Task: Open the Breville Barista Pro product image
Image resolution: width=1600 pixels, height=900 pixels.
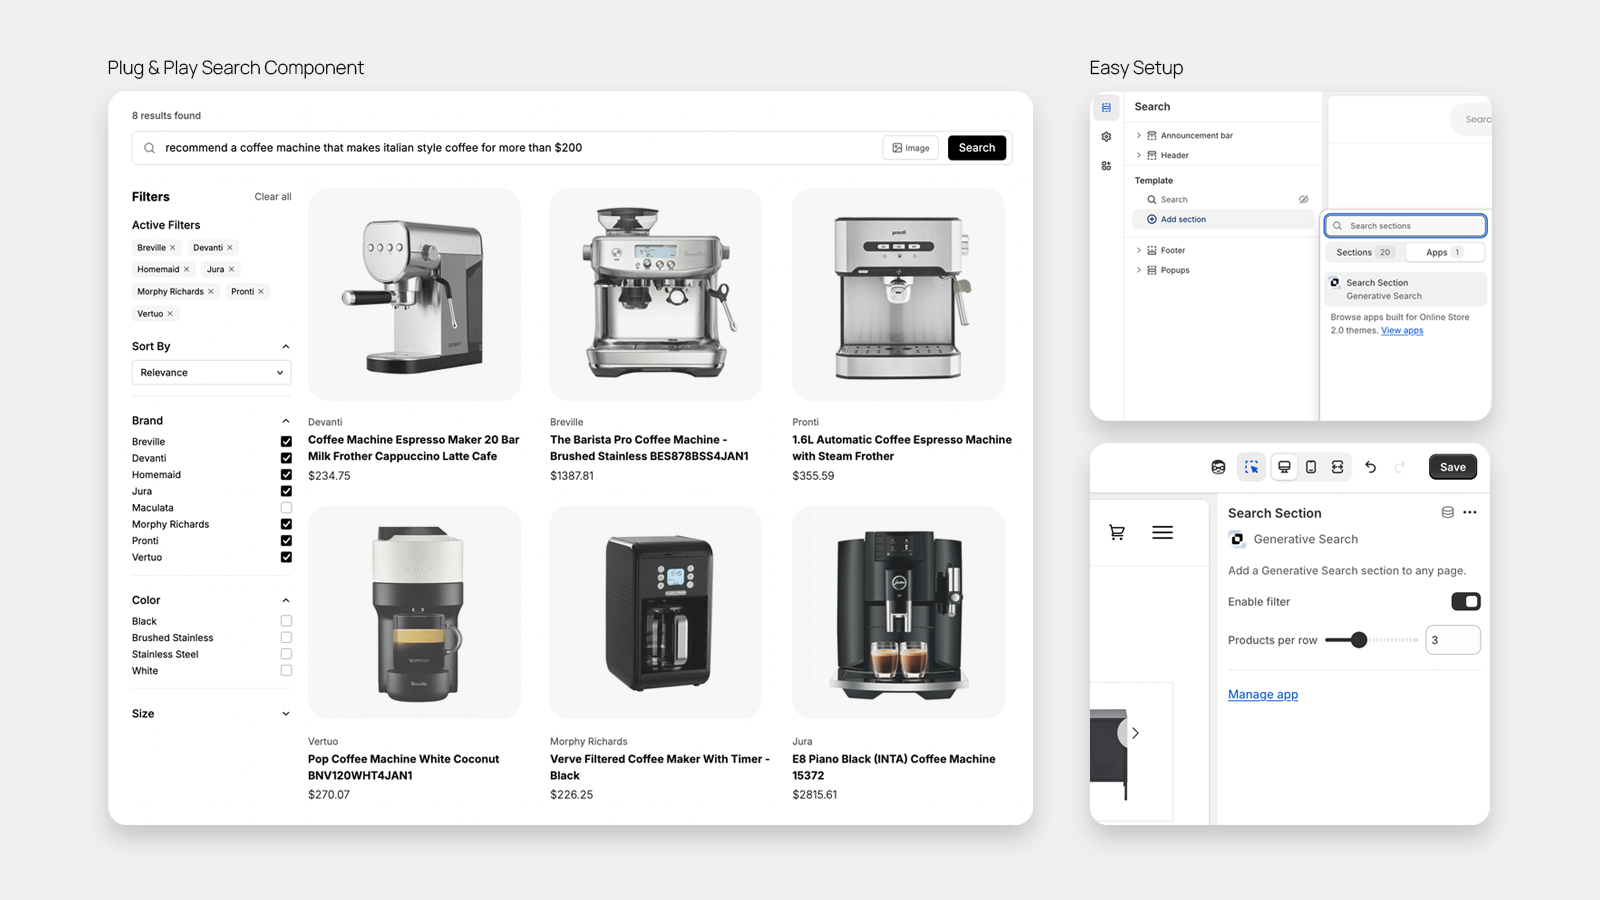Action: tap(656, 295)
